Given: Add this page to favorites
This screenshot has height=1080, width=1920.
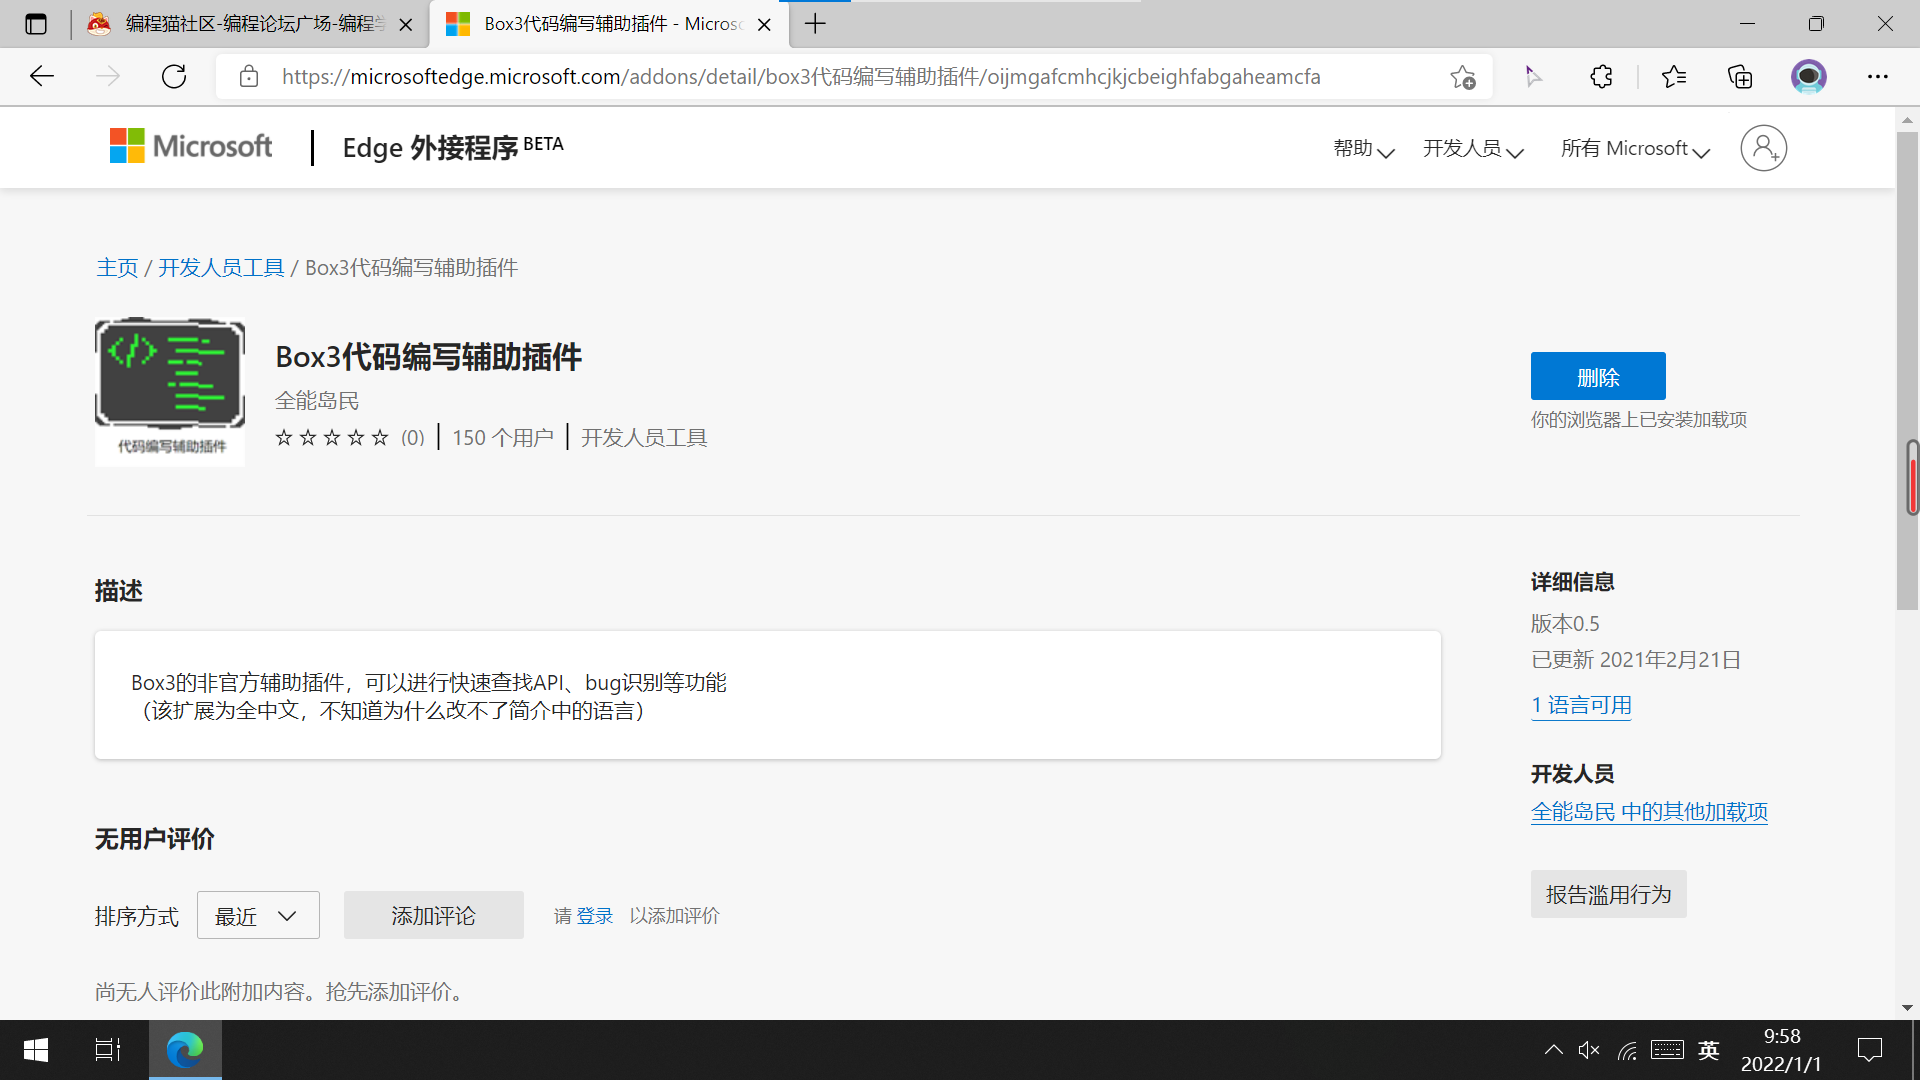Looking at the screenshot, I should pos(1463,77).
